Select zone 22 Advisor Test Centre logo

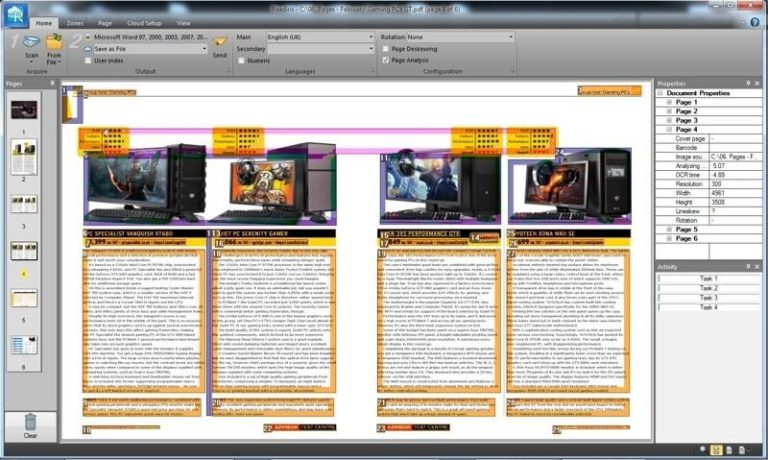[x=300, y=428]
